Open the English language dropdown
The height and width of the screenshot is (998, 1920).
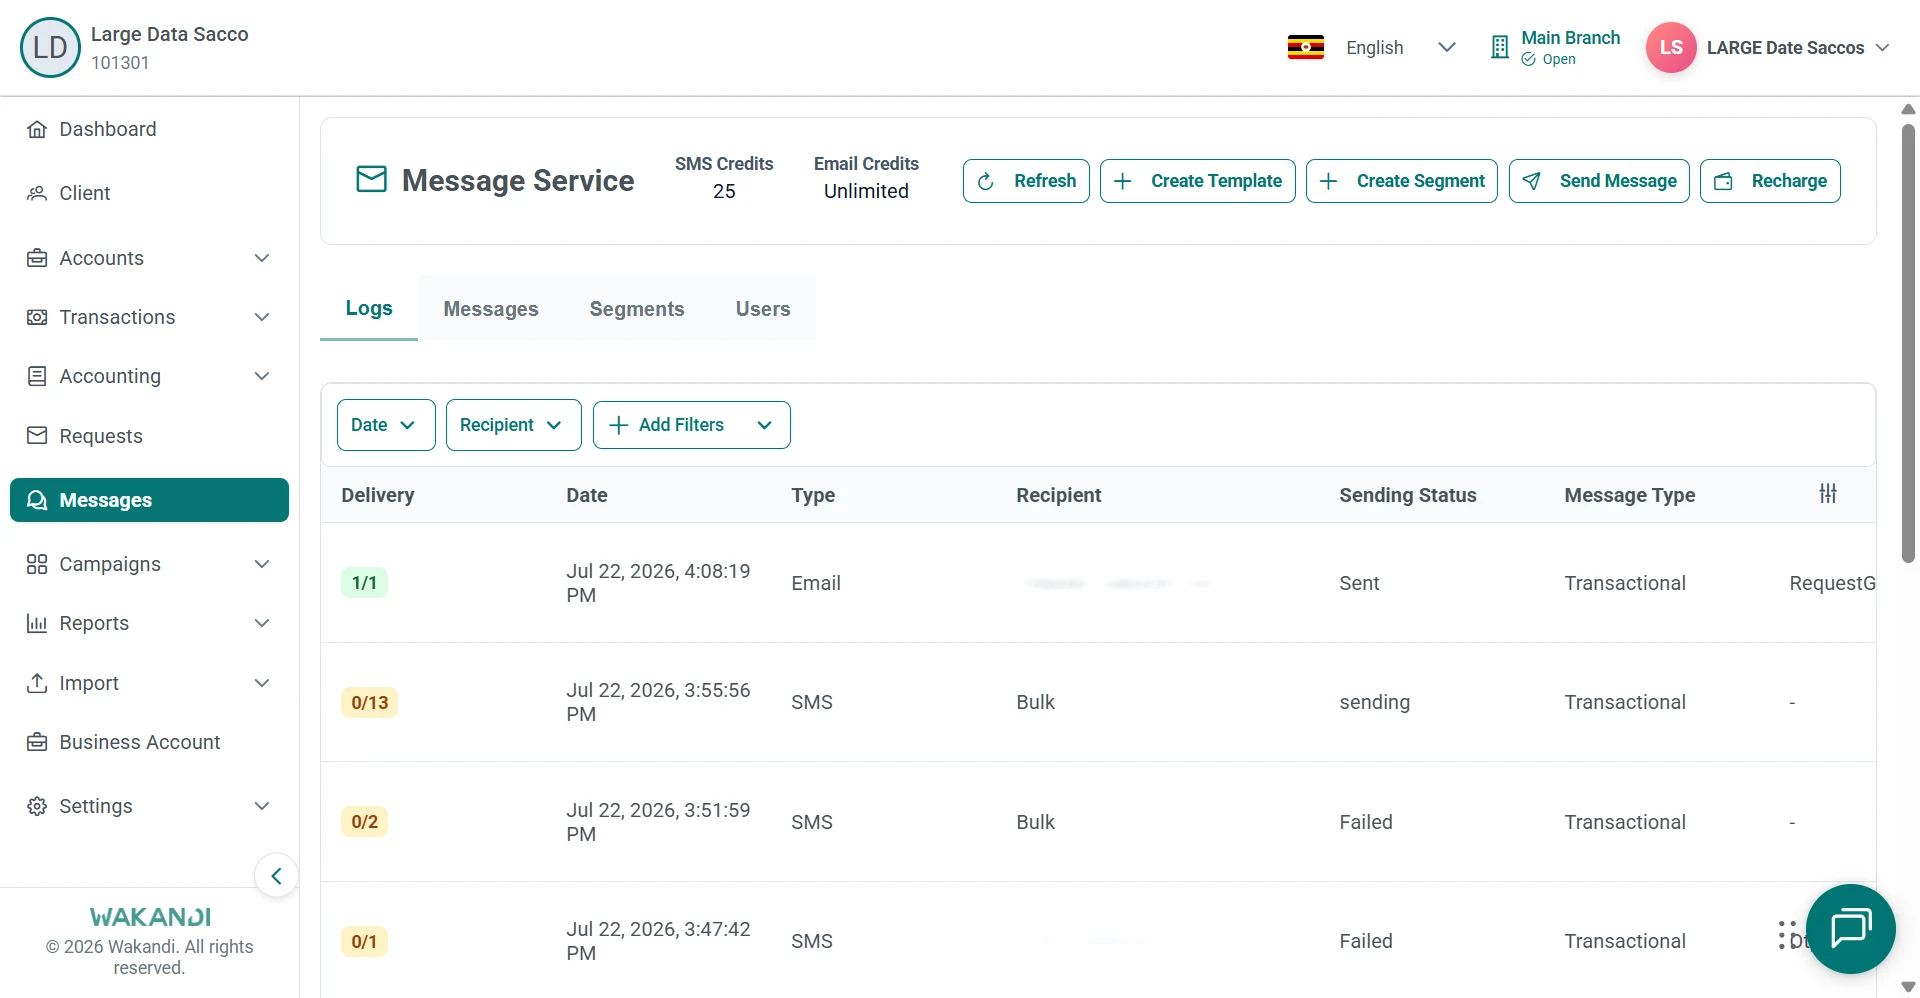tap(1400, 47)
